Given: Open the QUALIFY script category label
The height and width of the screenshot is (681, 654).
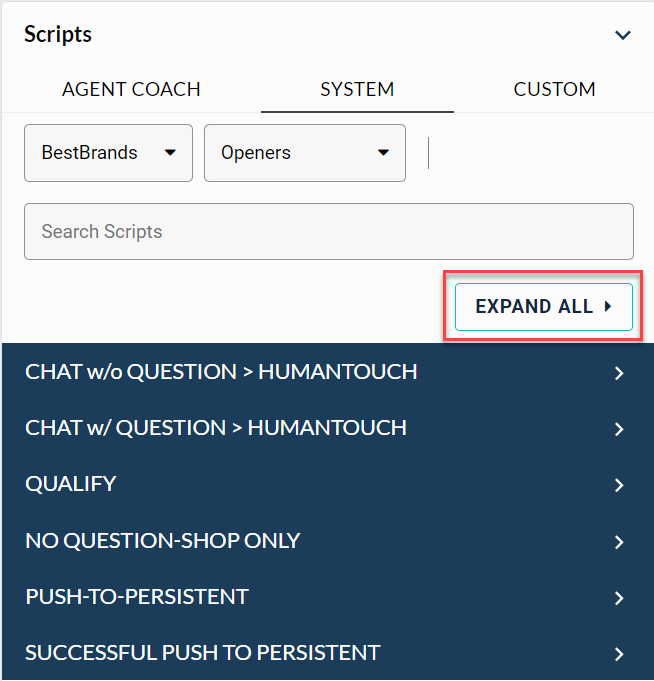Looking at the screenshot, I should (71, 484).
